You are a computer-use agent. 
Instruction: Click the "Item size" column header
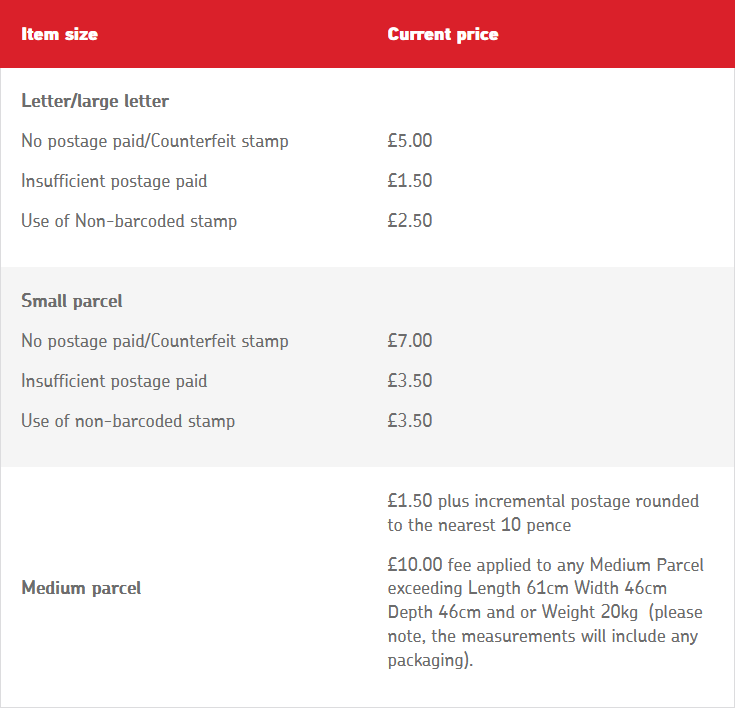click(59, 35)
